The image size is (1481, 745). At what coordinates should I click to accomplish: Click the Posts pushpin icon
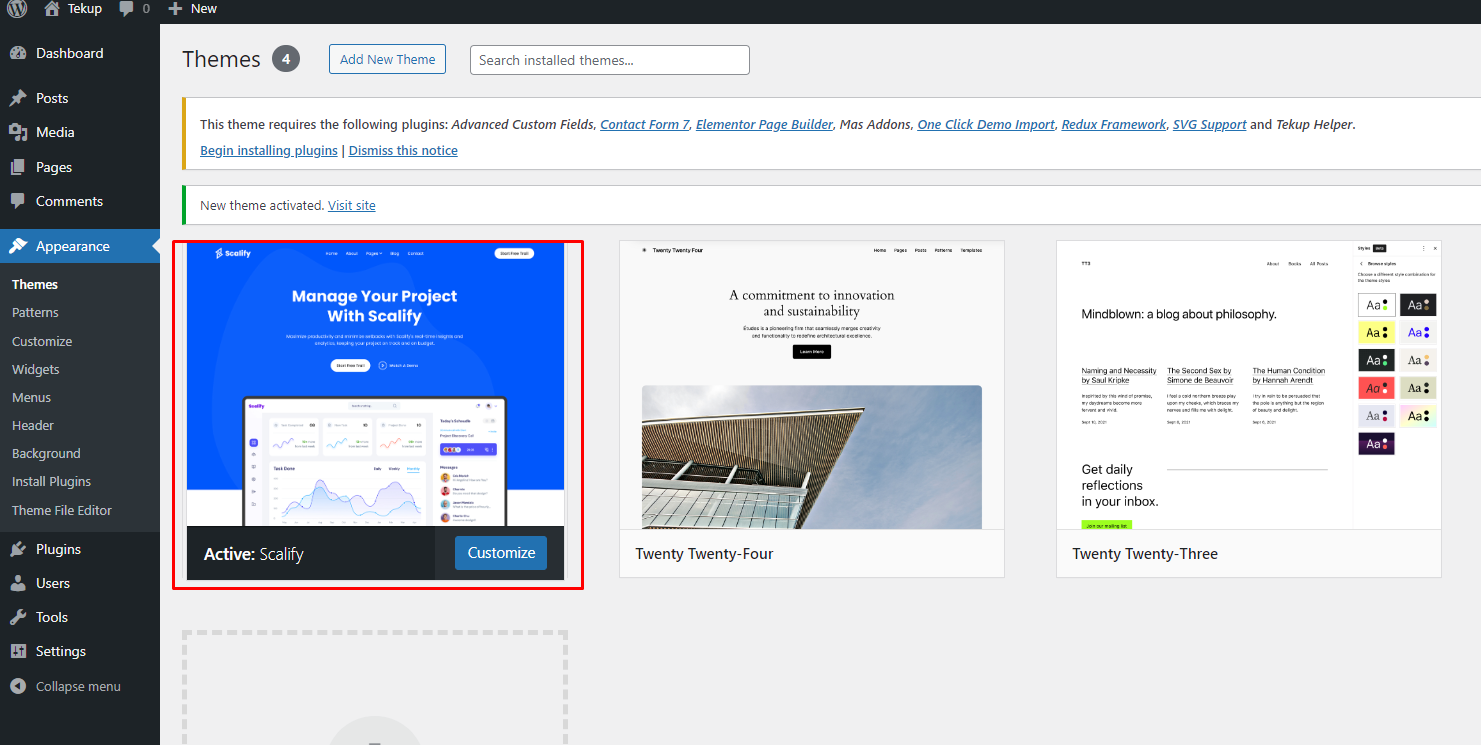[18, 98]
